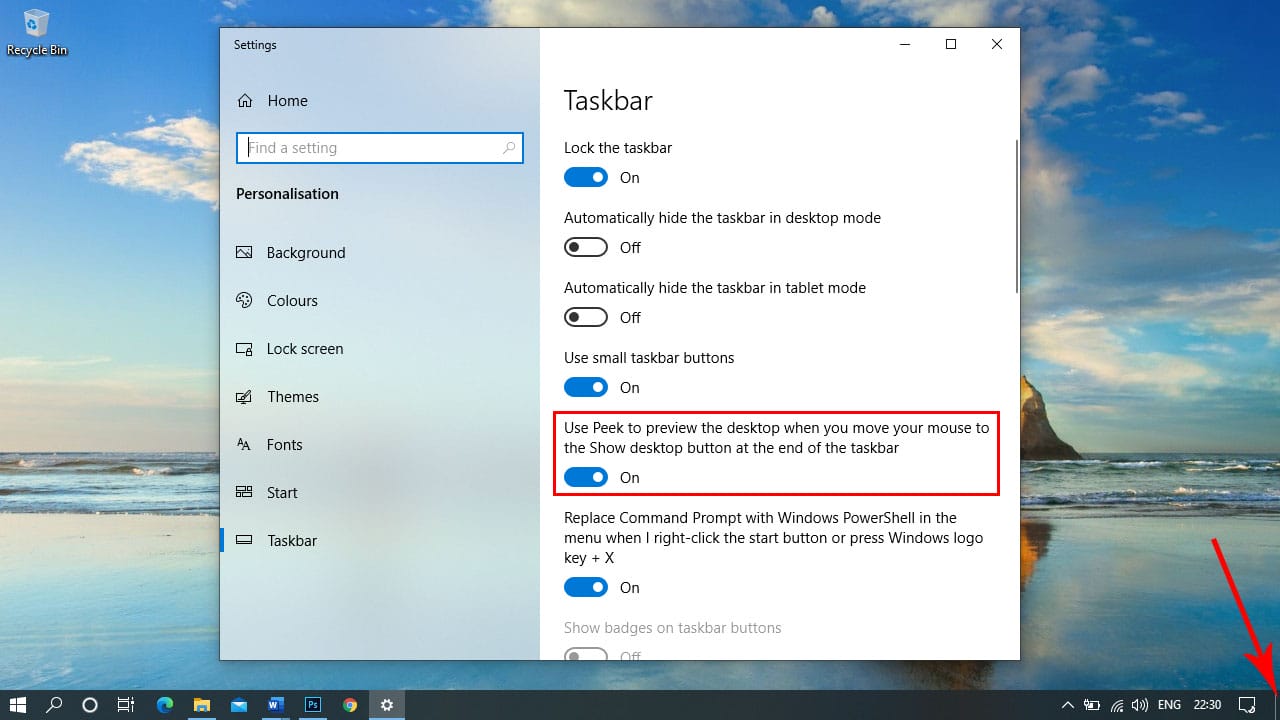Turn off Use small taskbar buttons
Image resolution: width=1280 pixels, height=720 pixels.
click(586, 387)
